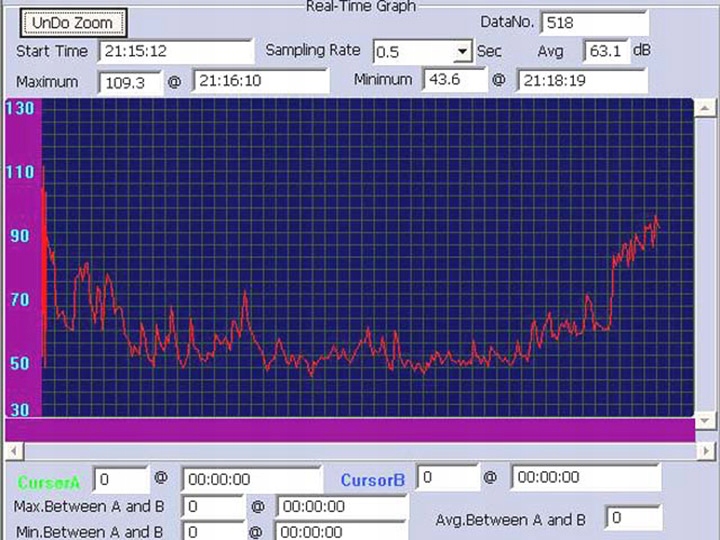Select the Maximum value field showing 109.3
Viewport: 720px width, 540px height.
coord(131,82)
